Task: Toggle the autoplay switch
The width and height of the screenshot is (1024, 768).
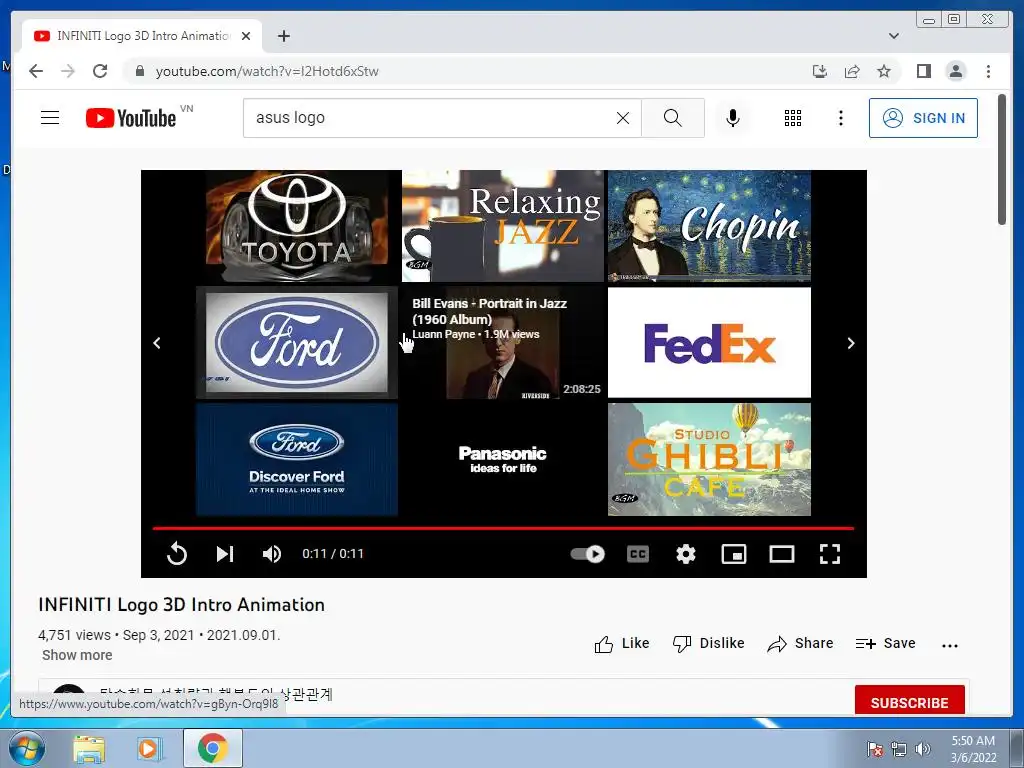Action: tap(587, 554)
